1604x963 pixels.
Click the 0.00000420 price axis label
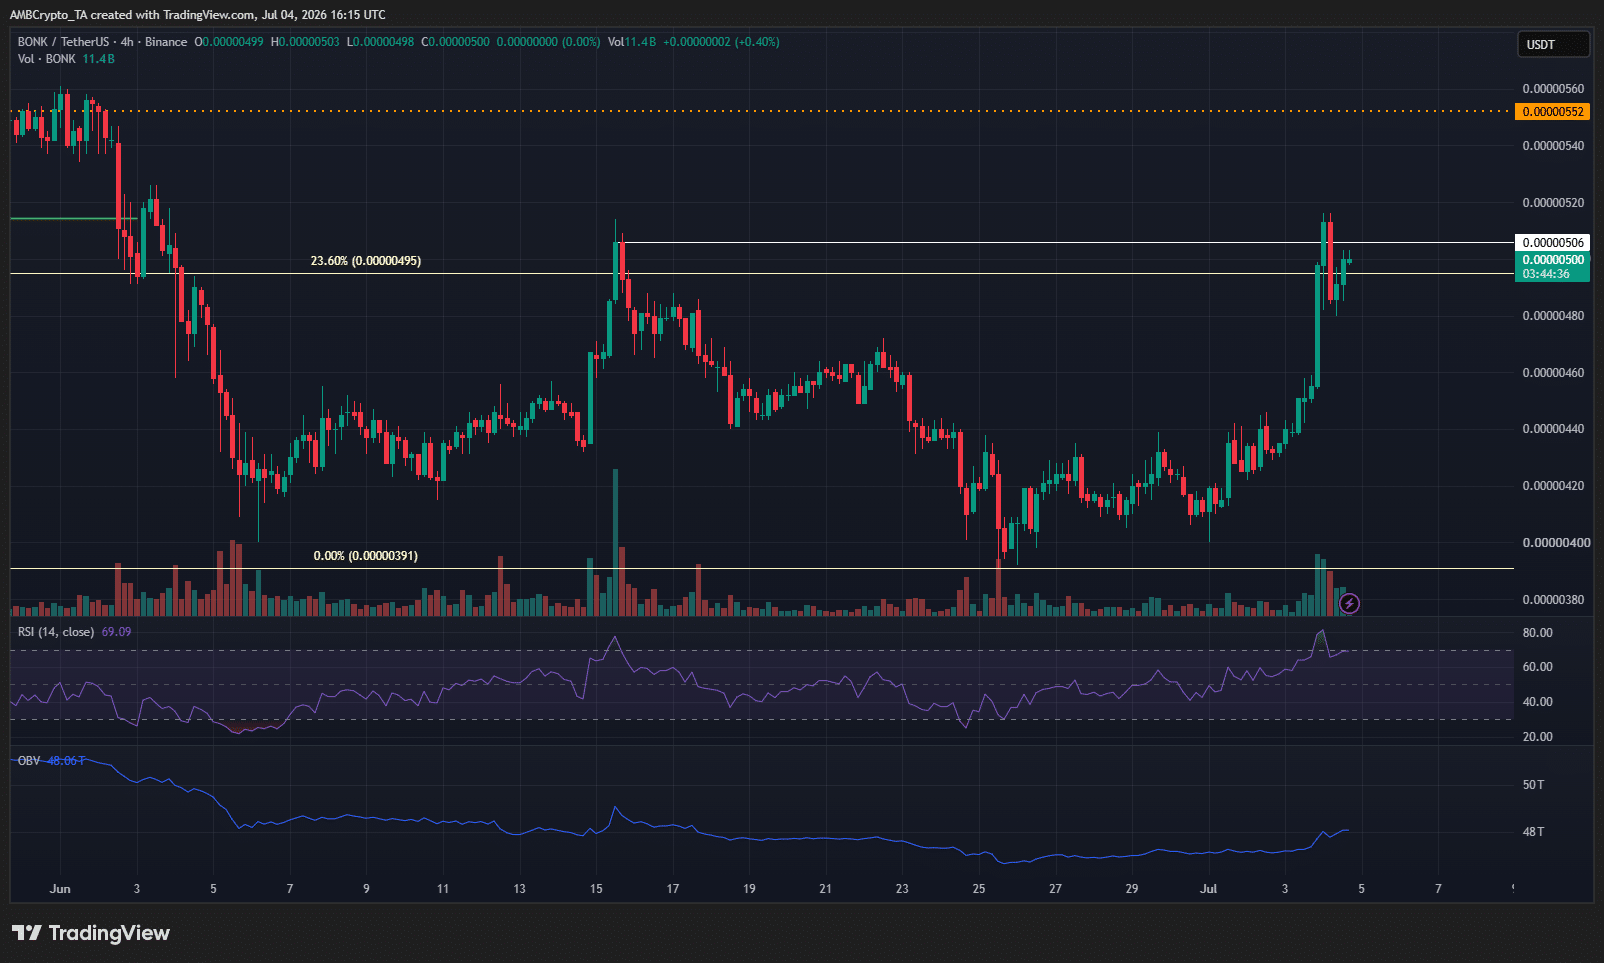[1553, 486]
